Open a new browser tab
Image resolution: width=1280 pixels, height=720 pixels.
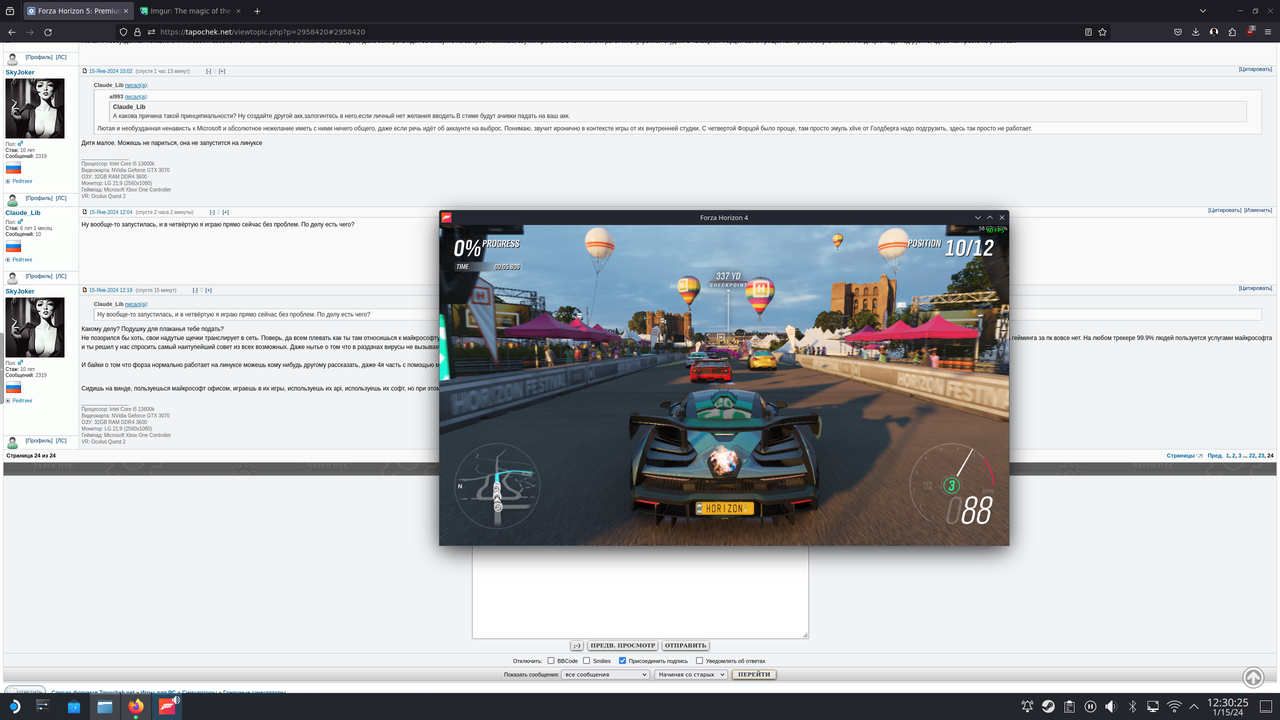[257, 11]
